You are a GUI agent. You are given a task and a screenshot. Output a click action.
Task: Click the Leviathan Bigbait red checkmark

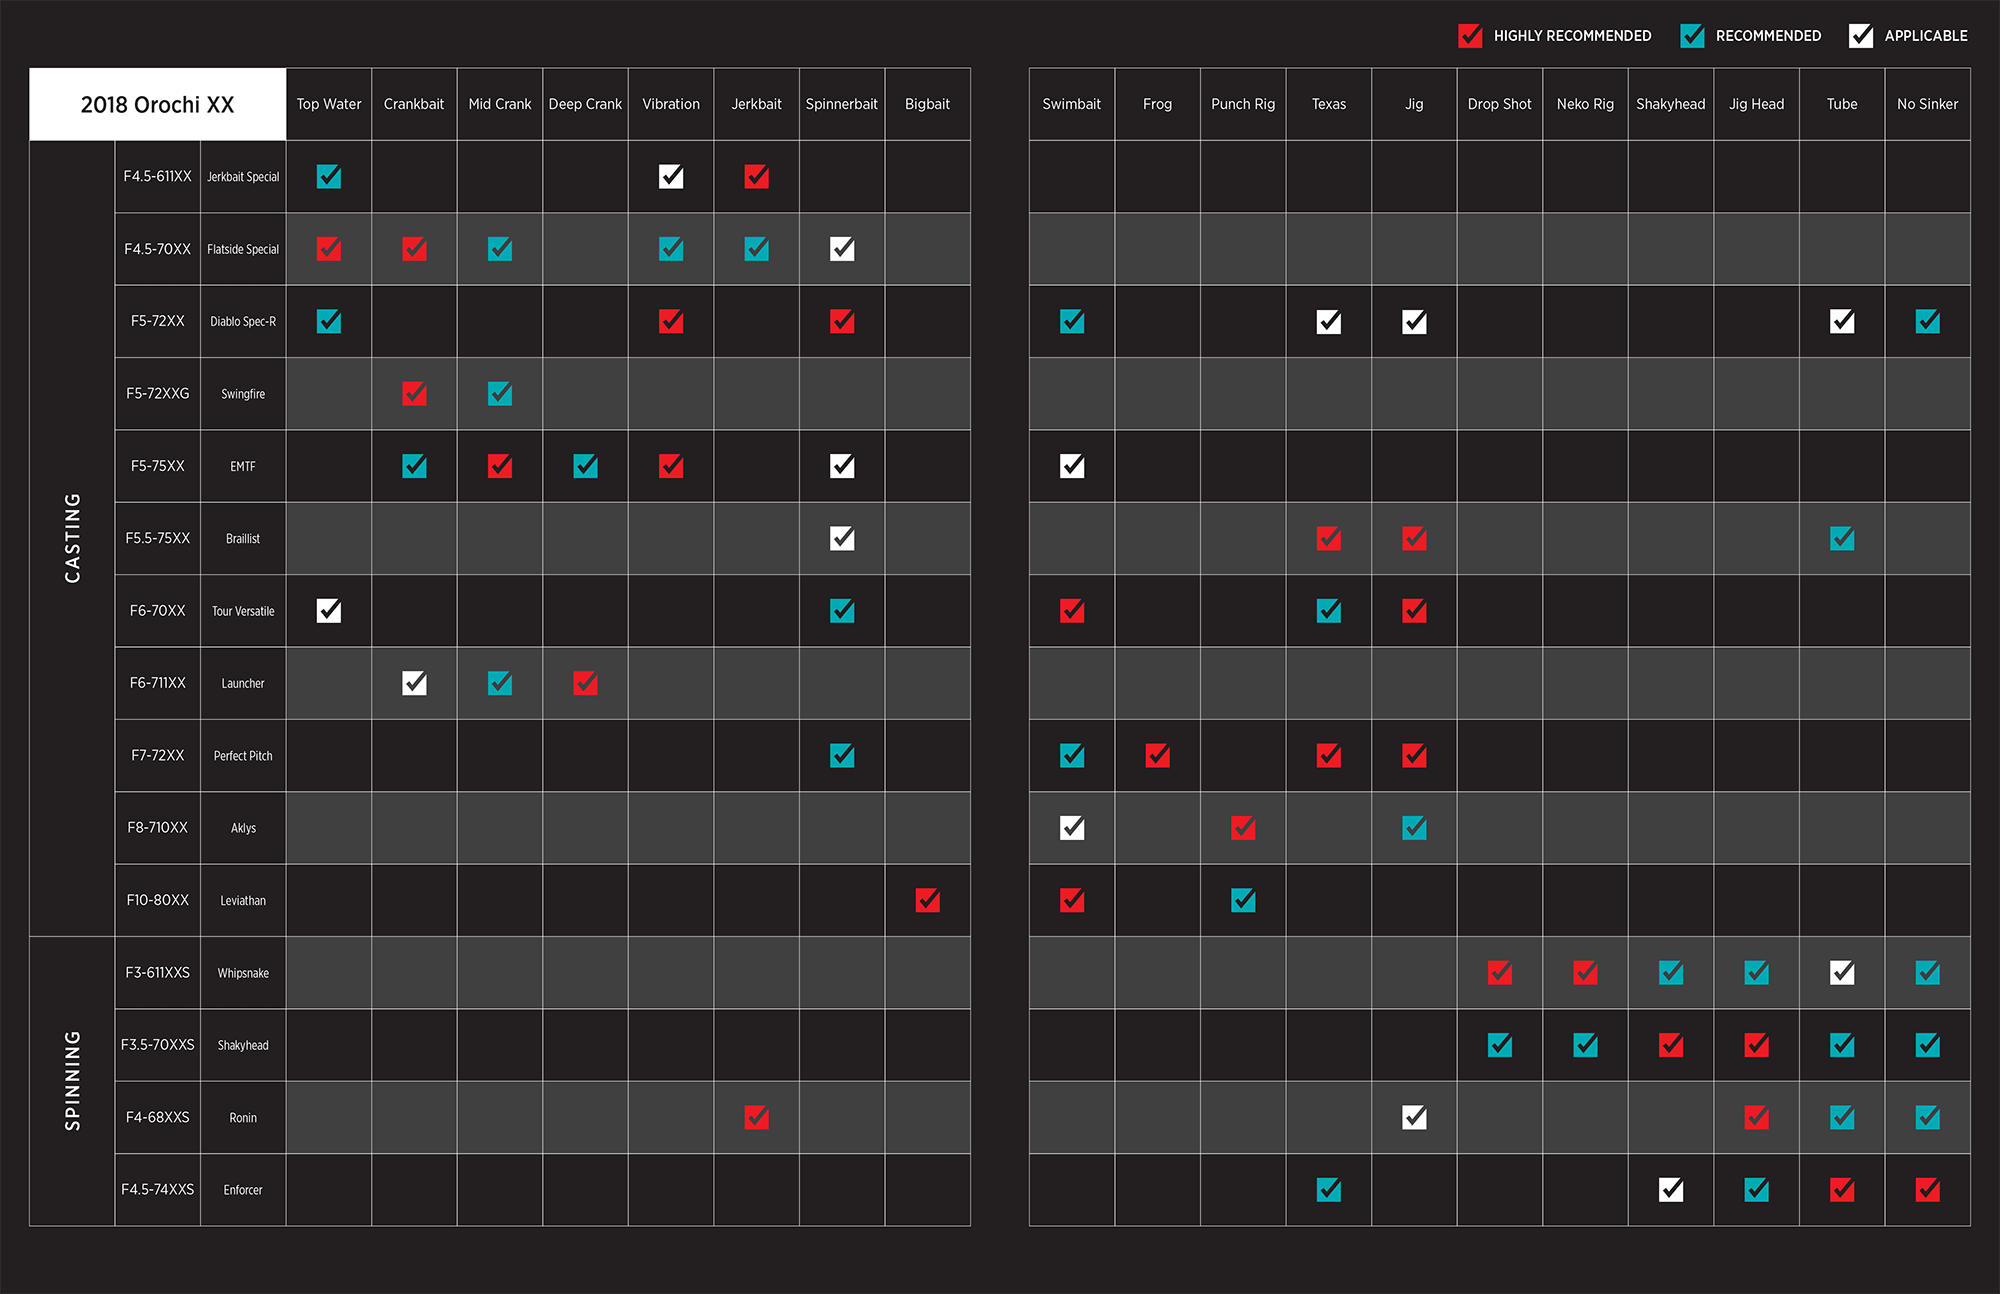pos(927,900)
